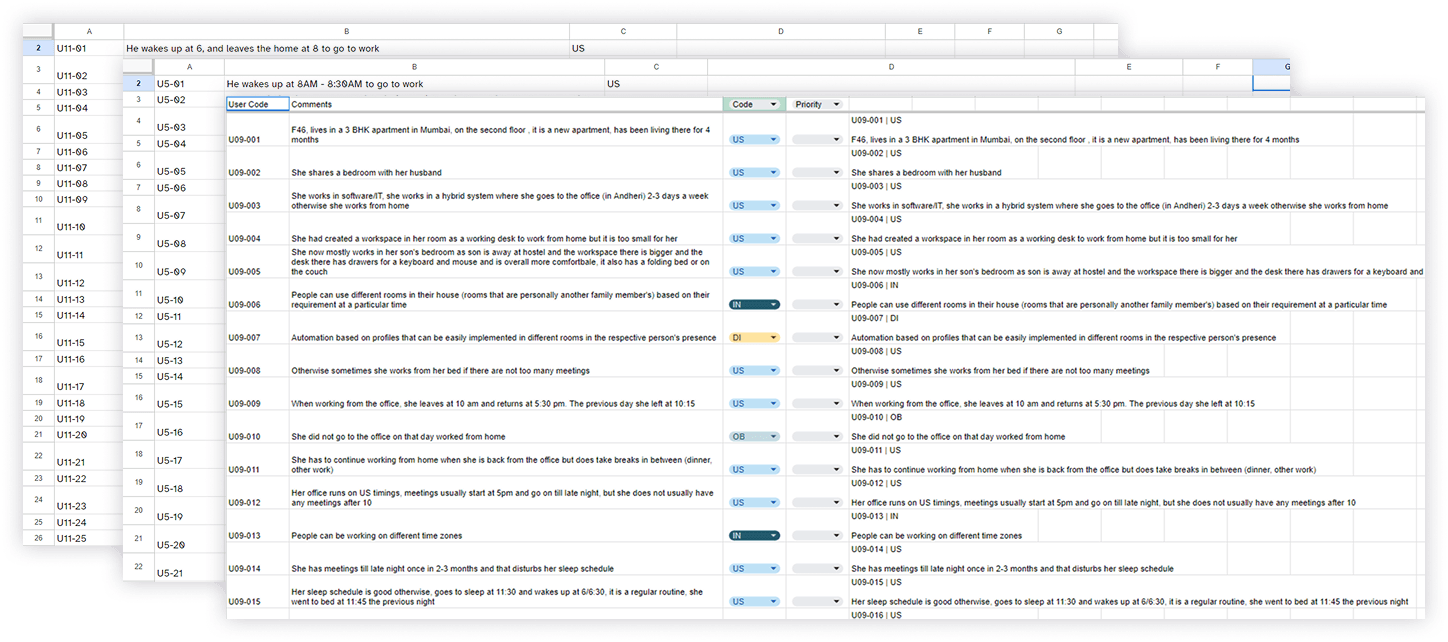1448x642 pixels.
Task: Click the comment 'People can be working on different time zones'
Action: click(x=376, y=536)
